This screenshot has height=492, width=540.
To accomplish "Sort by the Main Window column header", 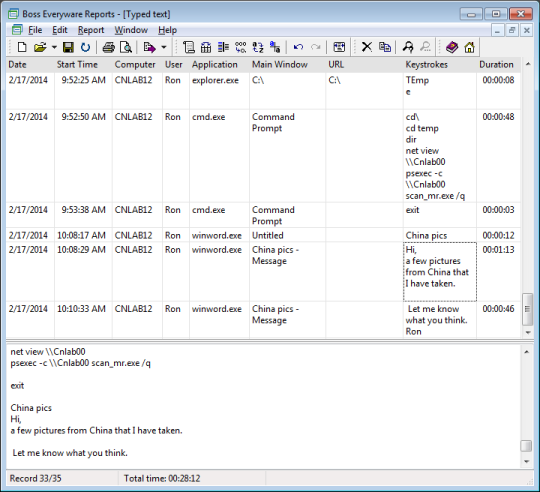I will point(288,65).
